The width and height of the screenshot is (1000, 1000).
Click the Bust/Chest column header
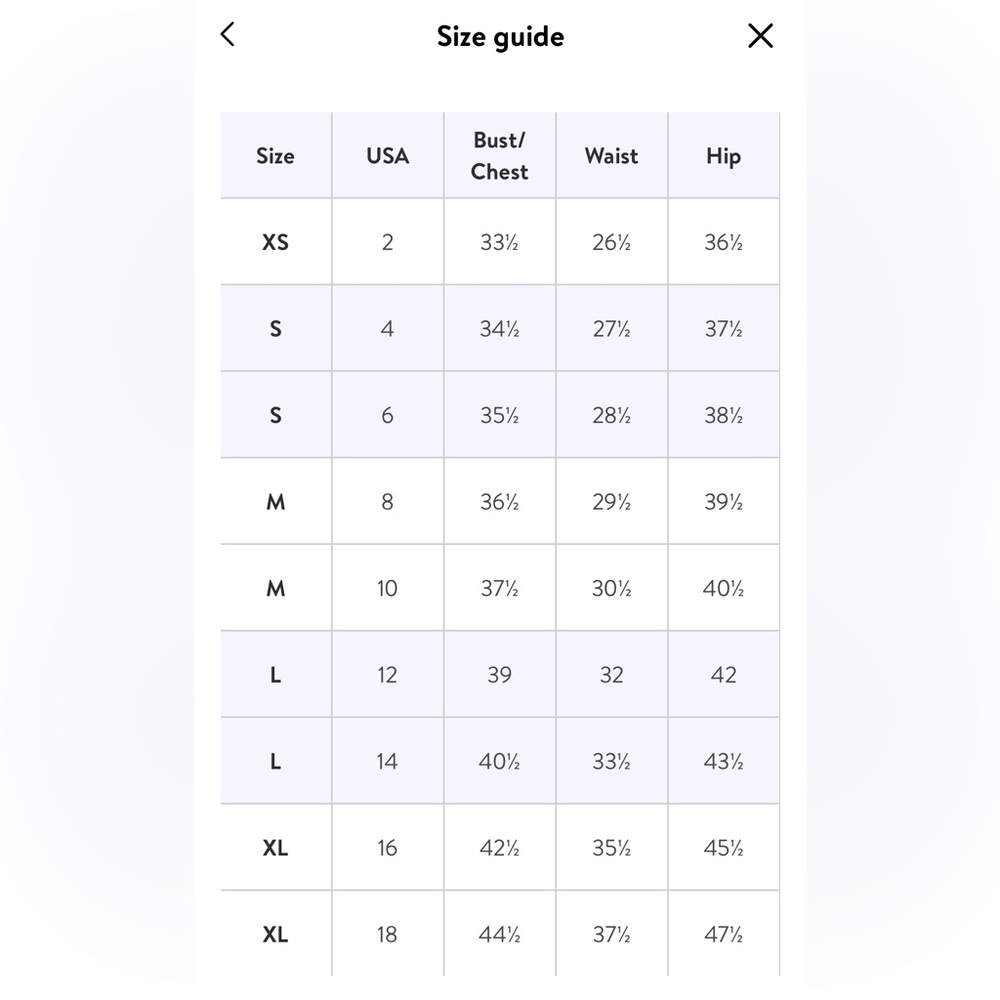[x=499, y=156]
